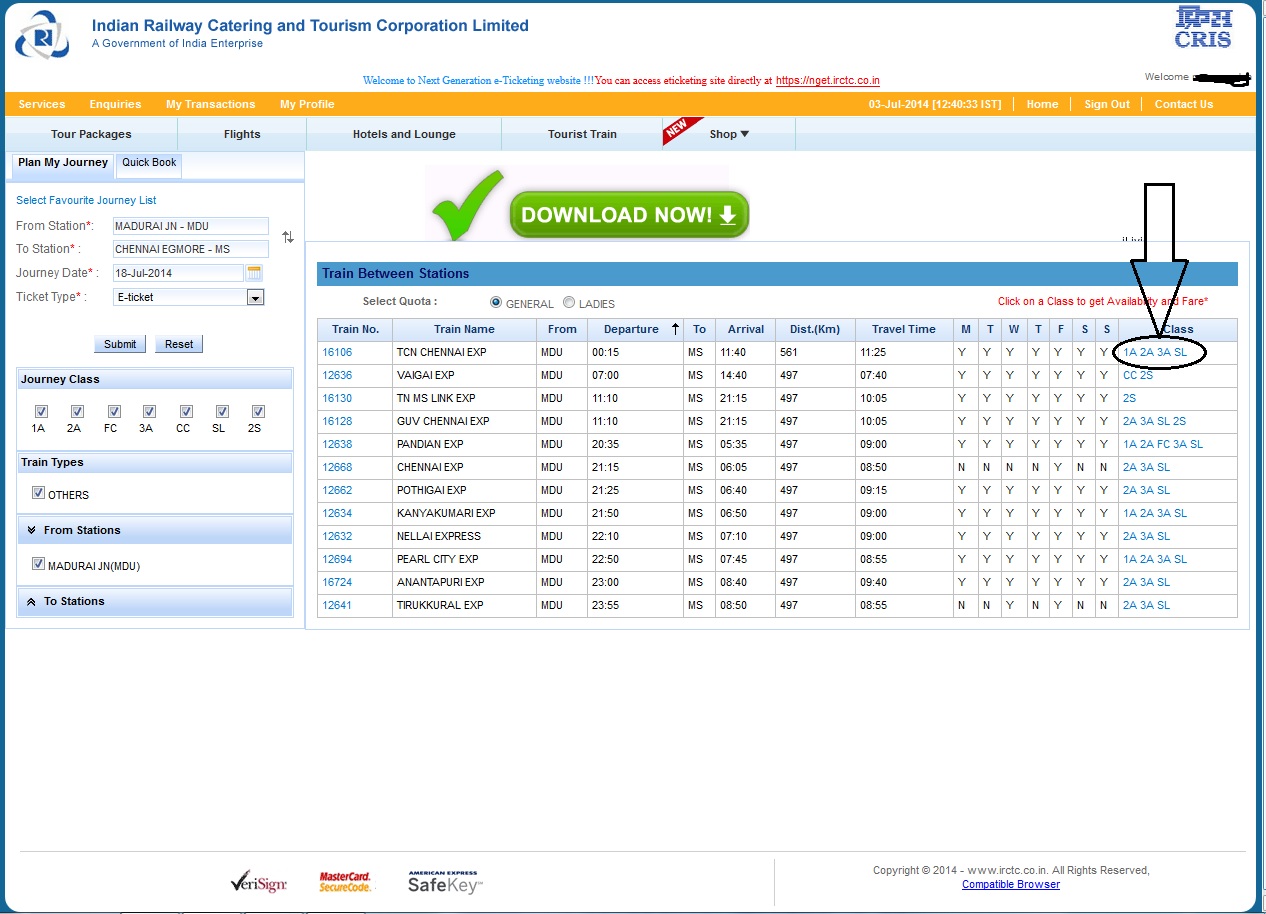The image size is (1266, 914).
Task: Open the My Profile menu
Action: 307,104
